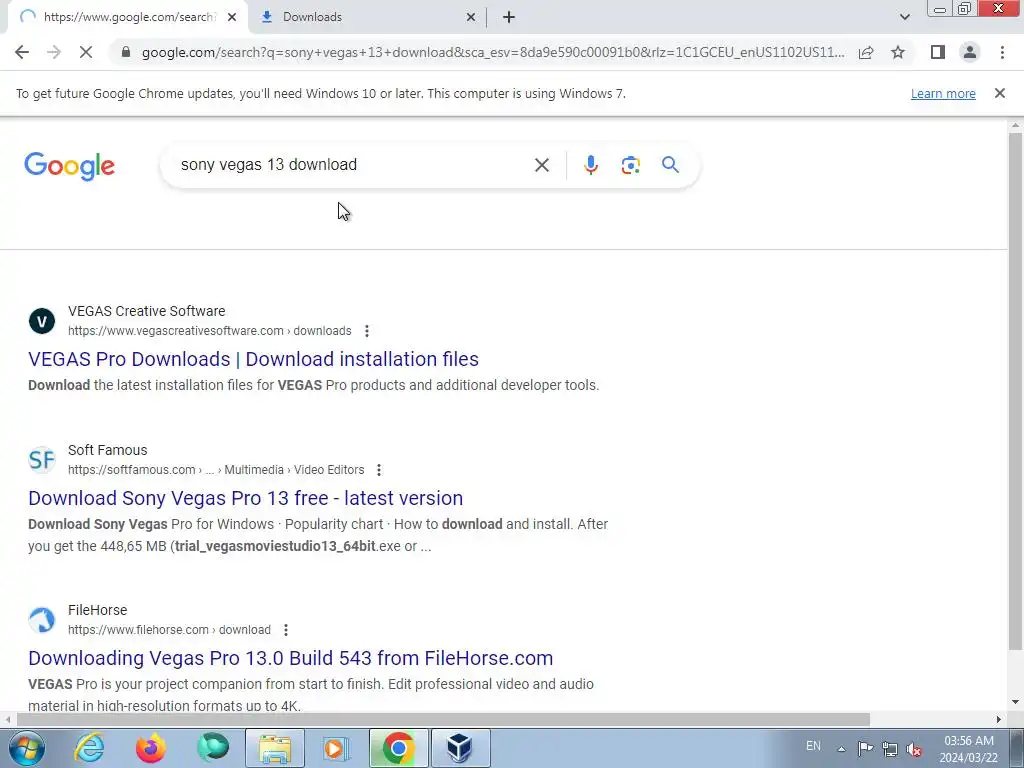Click the vertical scrollbar thumb
Image resolution: width=1024 pixels, height=768 pixels.
tap(1015, 392)
